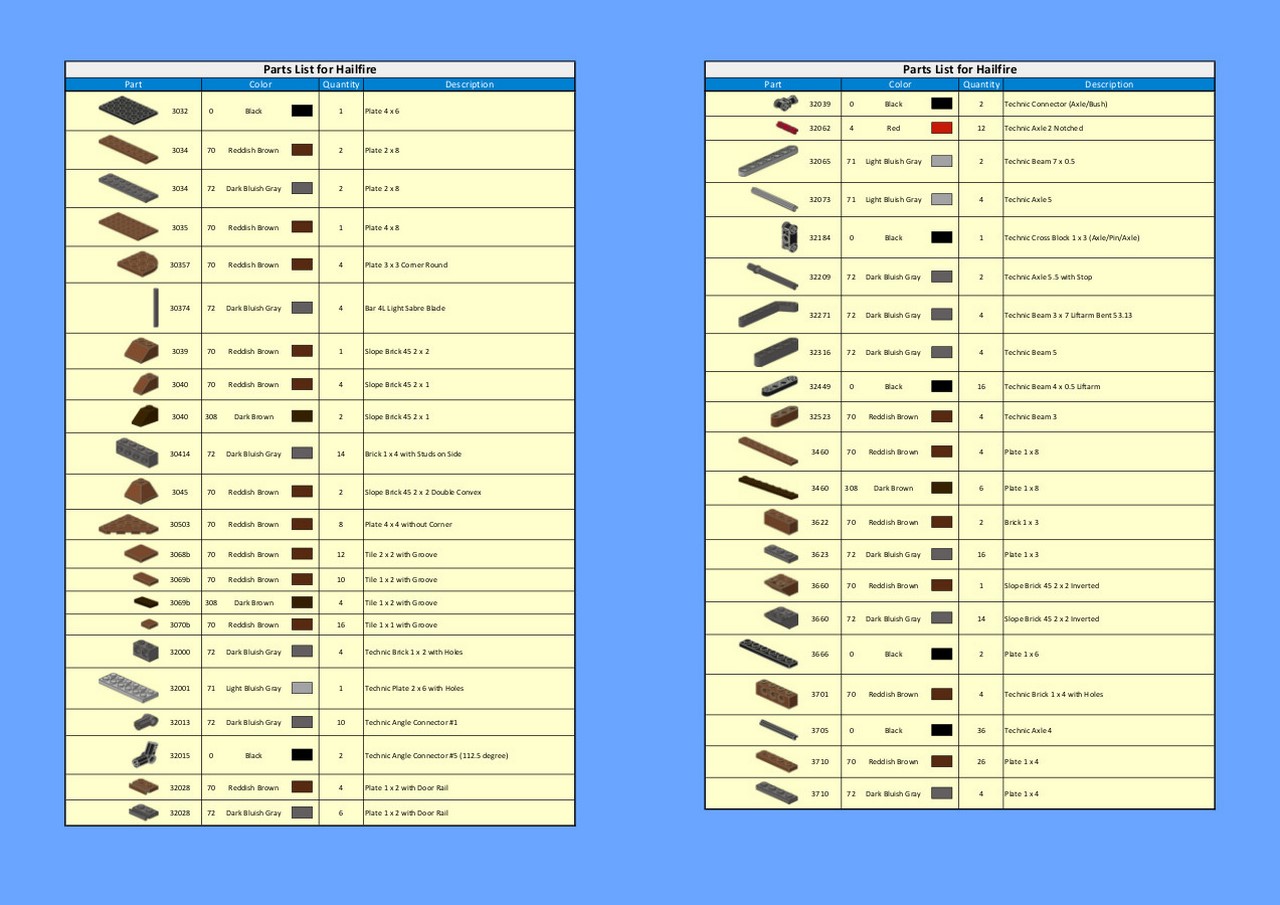This screenshot has width=1280, height=905.
Task: Select the Technic Beam 7 x 0.5 image
Action: (x=769, y=161)
